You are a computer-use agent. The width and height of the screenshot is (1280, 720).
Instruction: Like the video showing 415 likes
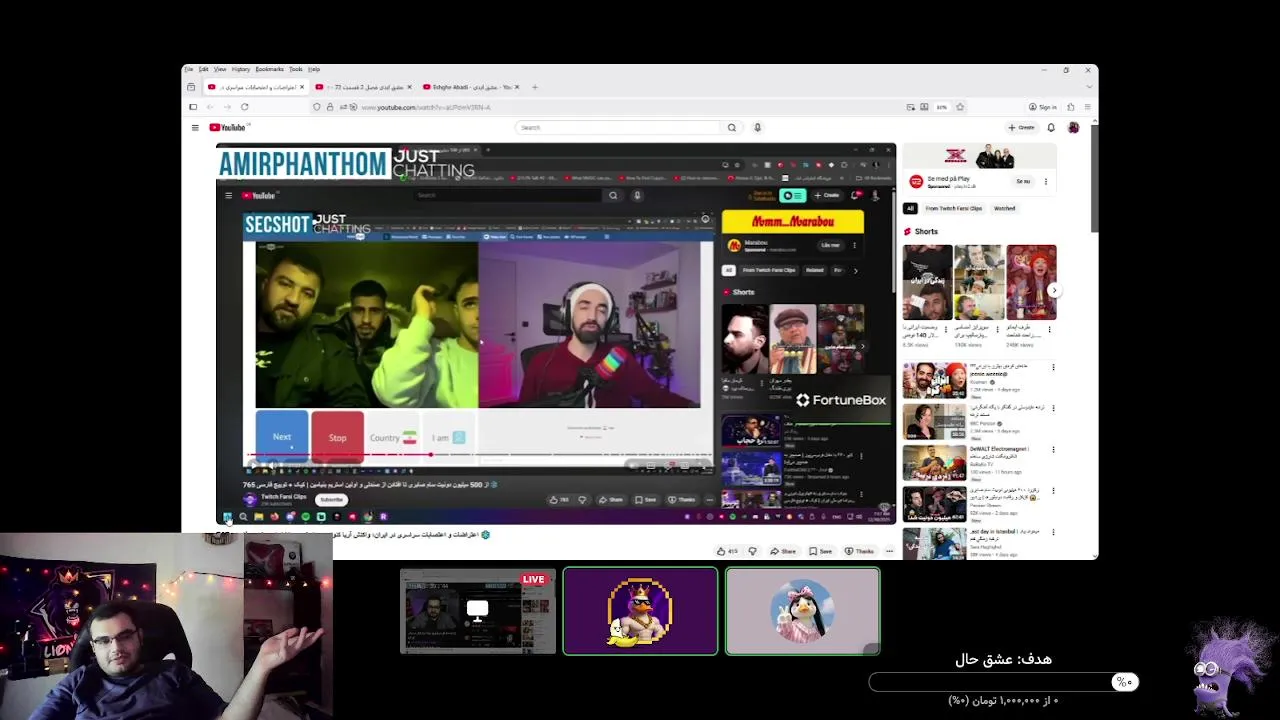(x=727, y=551)
